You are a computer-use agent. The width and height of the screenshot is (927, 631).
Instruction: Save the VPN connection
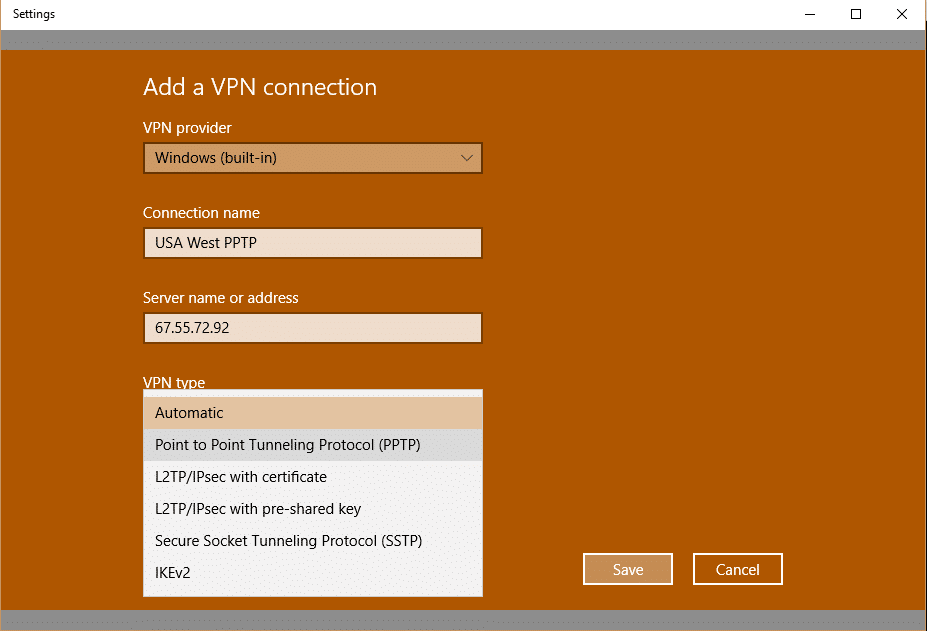click(628, 569)
